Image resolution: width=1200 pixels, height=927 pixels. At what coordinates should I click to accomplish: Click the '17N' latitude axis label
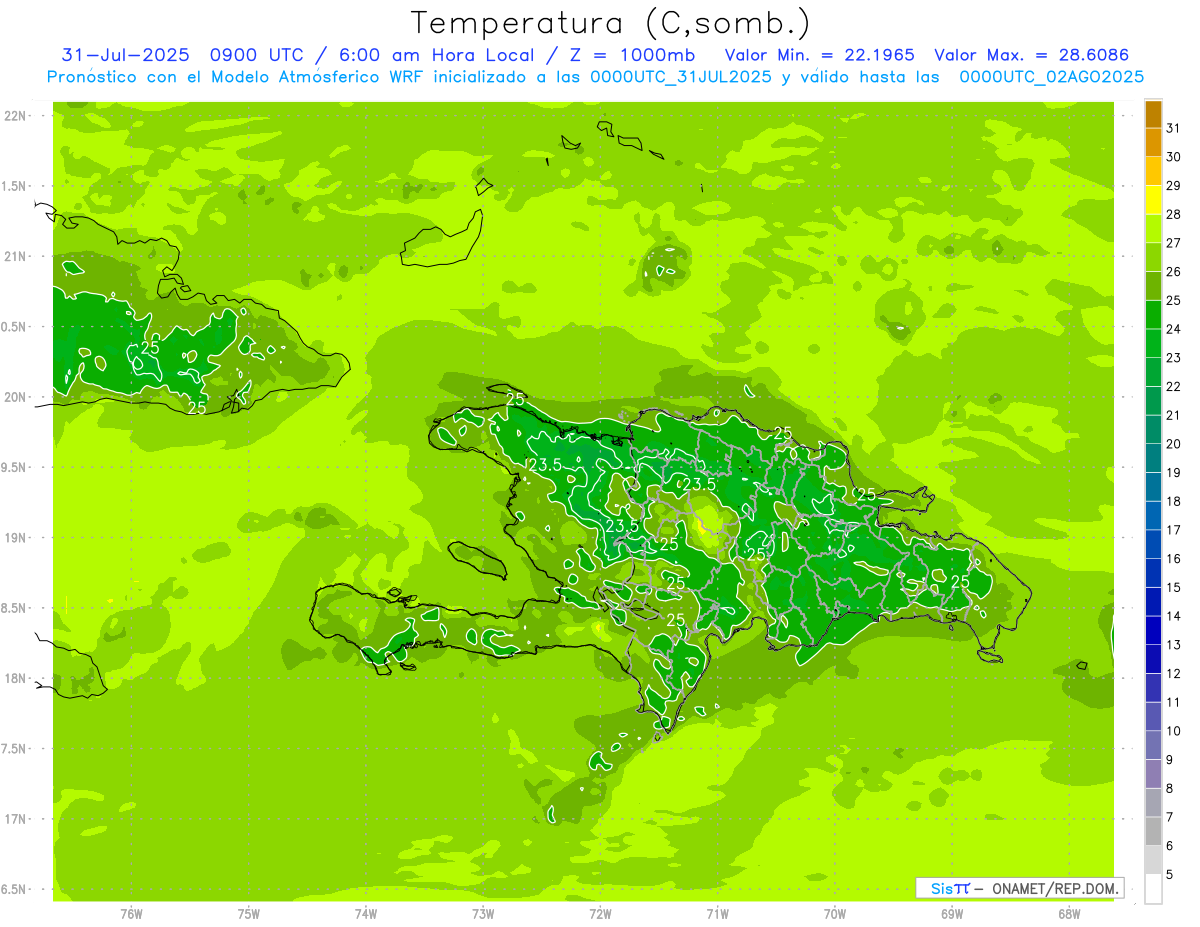[14, 819]
